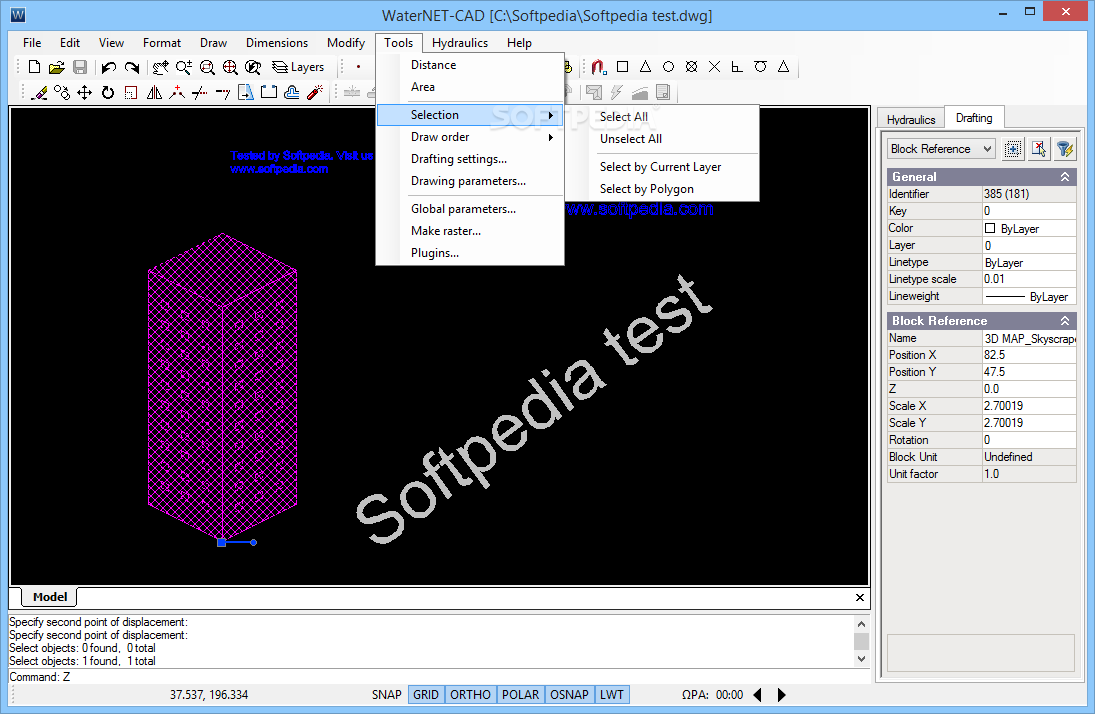The height and width of the screenshot is (714, 1095).
Task: Toggle POLAR tracking in the status bar
Action: coord(520,694)
